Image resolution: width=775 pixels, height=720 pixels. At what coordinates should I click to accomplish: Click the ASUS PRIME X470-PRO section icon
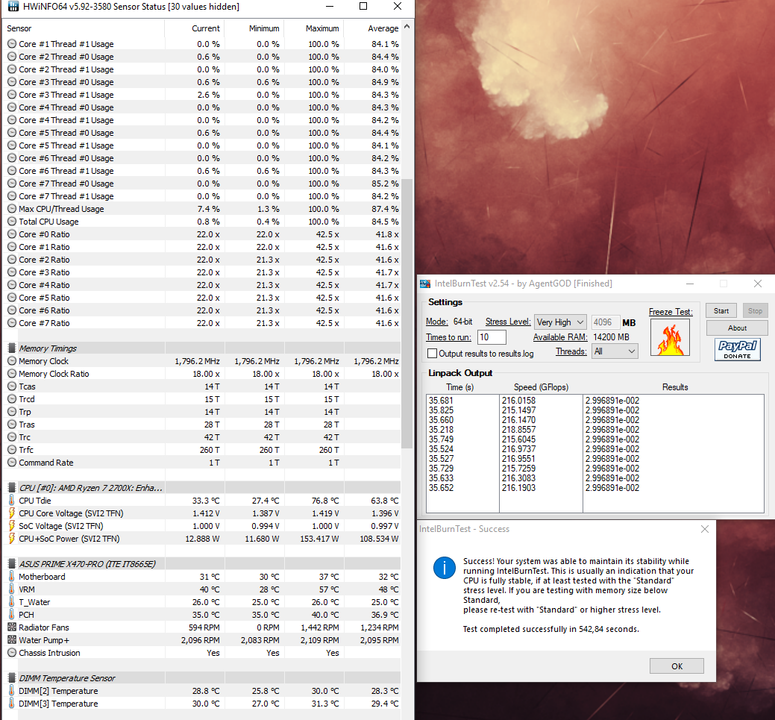(x=12, y=564)
